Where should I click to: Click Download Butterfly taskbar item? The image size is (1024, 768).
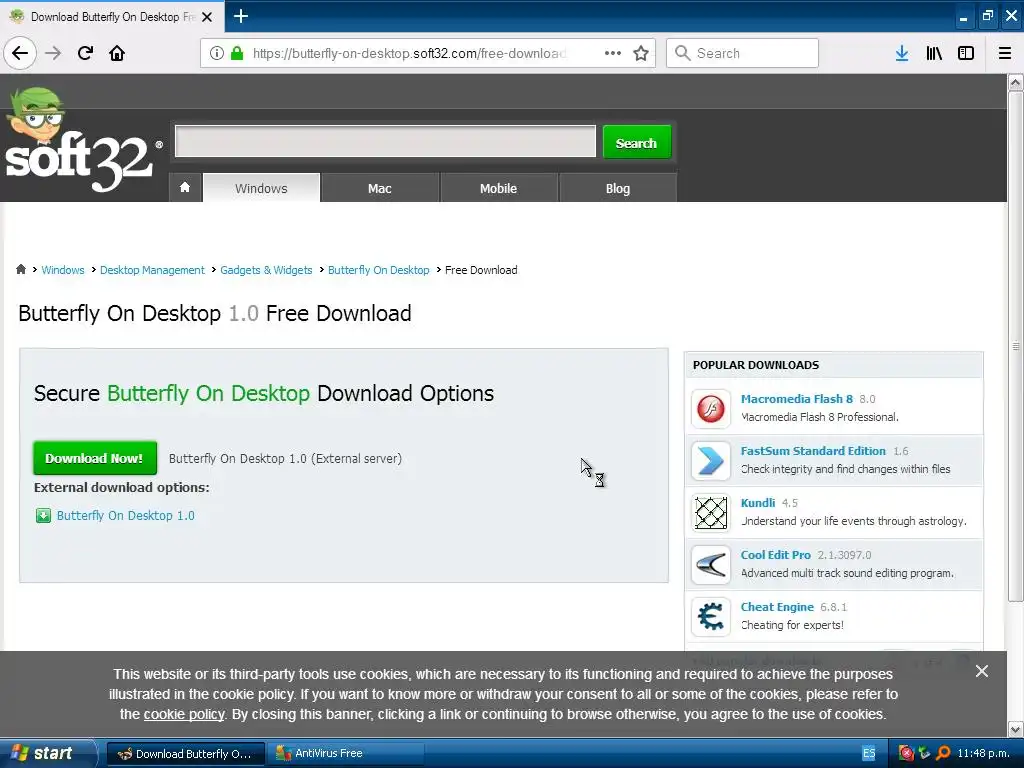click(x=185, y=753)
